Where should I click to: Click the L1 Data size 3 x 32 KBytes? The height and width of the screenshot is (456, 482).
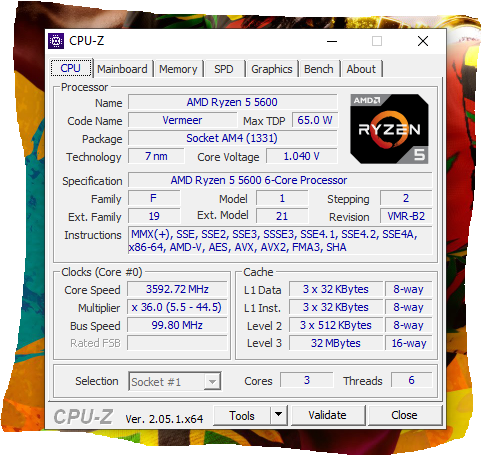coord(336,289)
